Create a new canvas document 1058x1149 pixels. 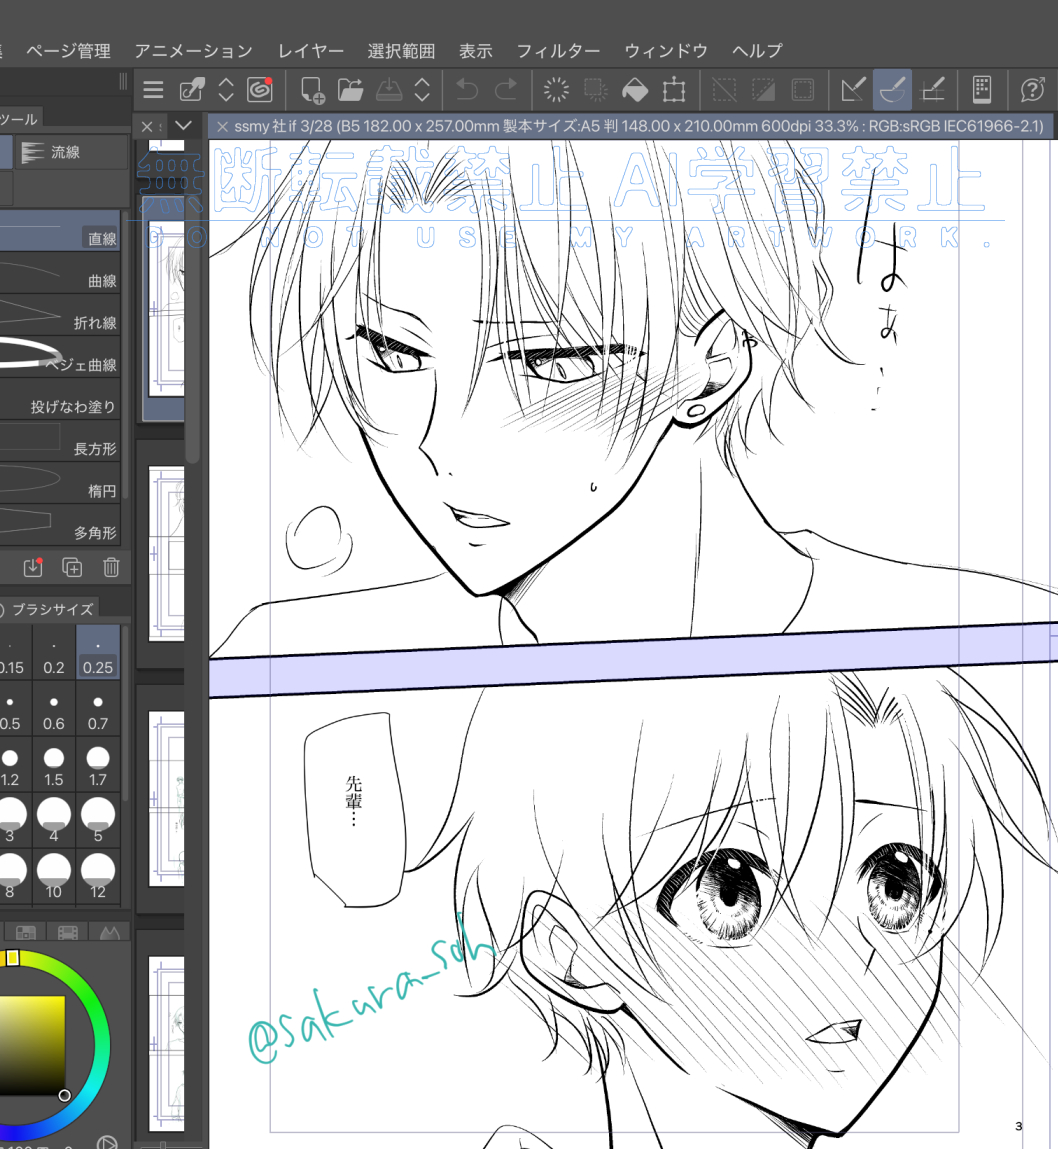[312, 90]
